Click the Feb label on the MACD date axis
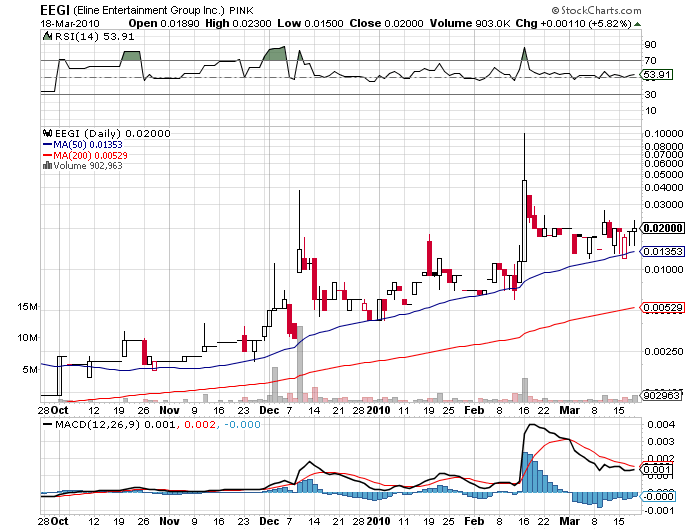 [x=474, y=521]
